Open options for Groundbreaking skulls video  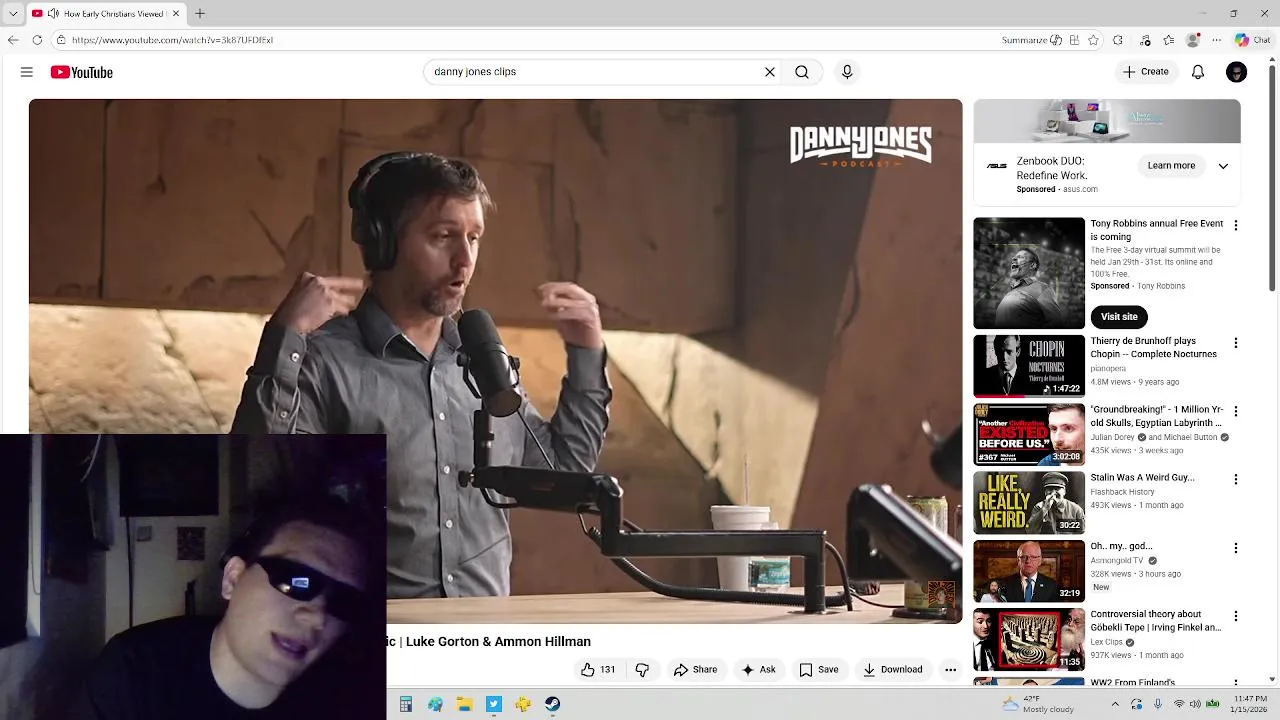[1236, 411]
